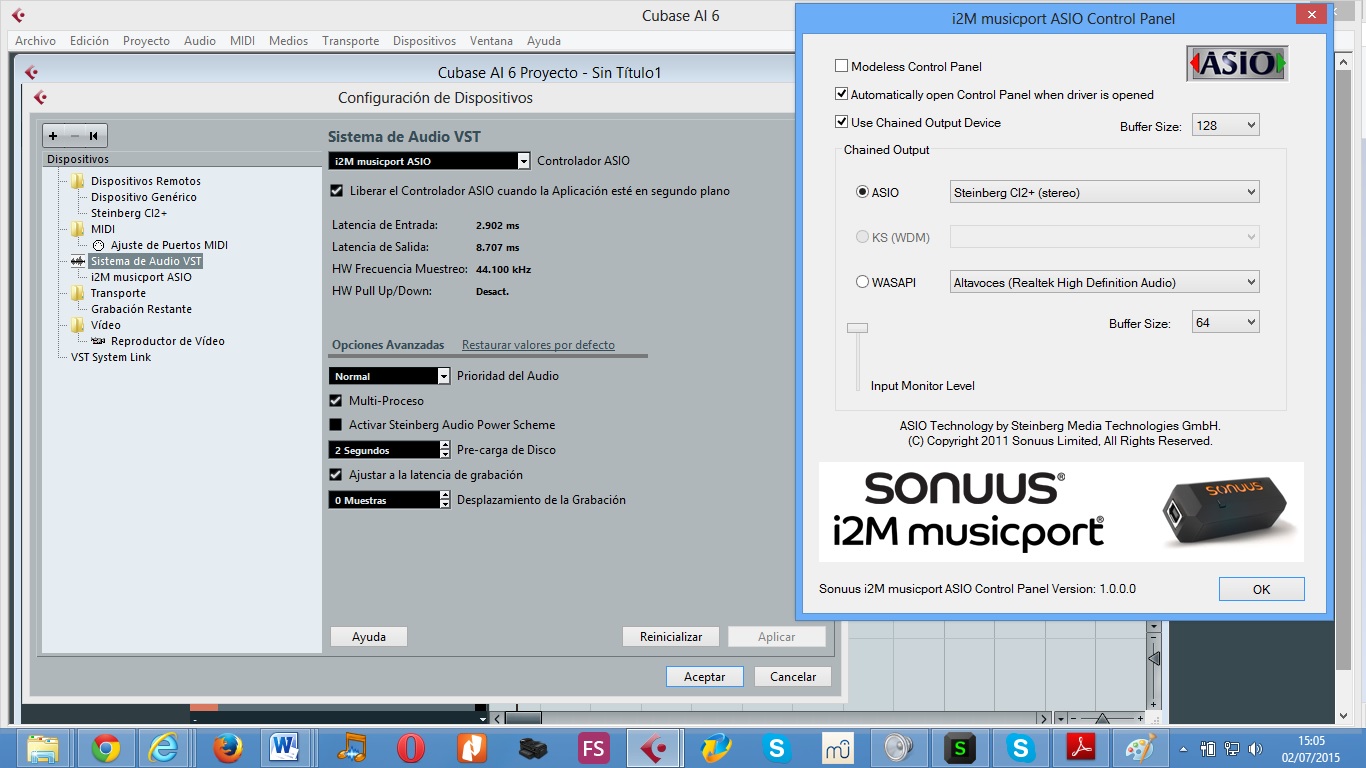This screenshot has height=768, width=1366.
Task: Click the Transporte folder icon
Action: (77, 293)
